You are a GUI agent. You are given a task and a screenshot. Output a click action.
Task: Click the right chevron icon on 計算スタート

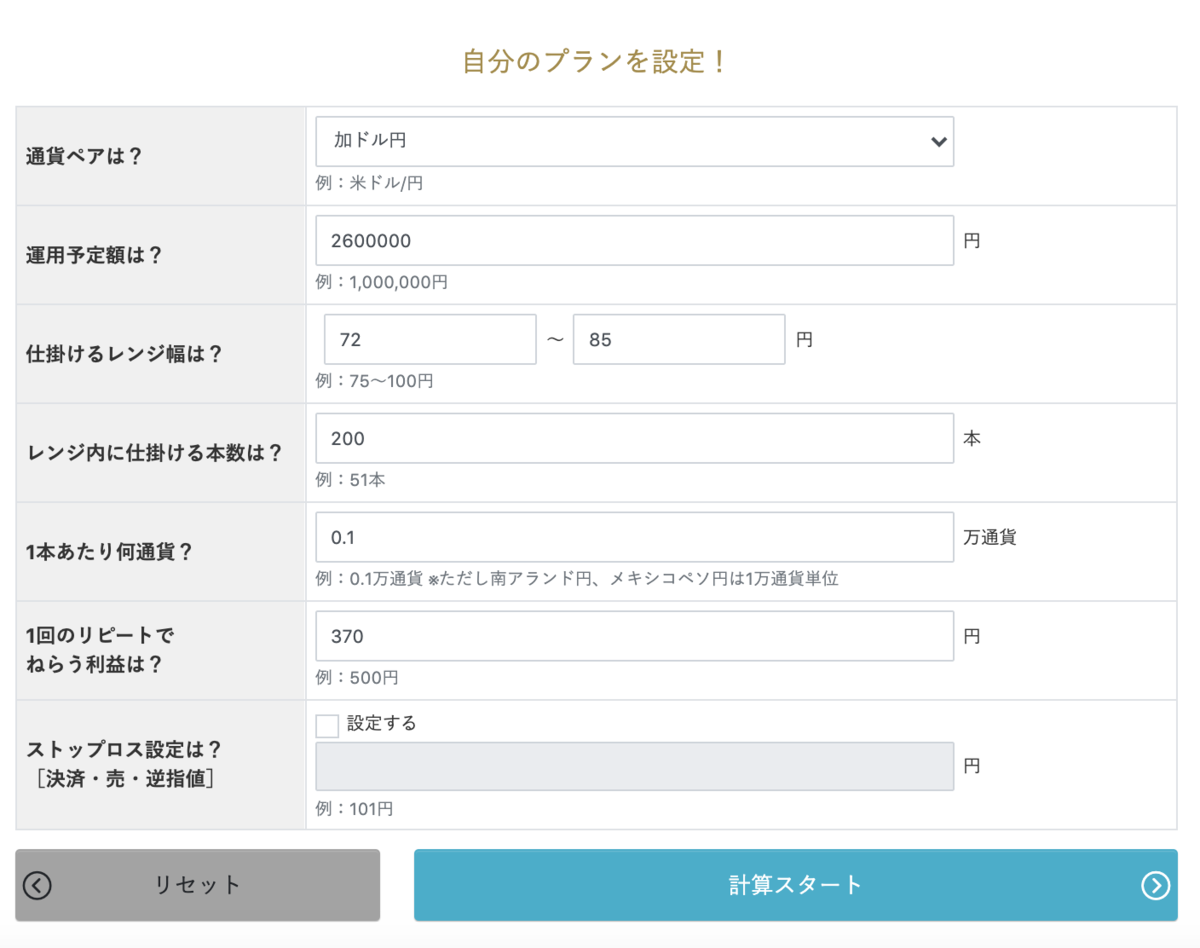[x=1155, y=885]
